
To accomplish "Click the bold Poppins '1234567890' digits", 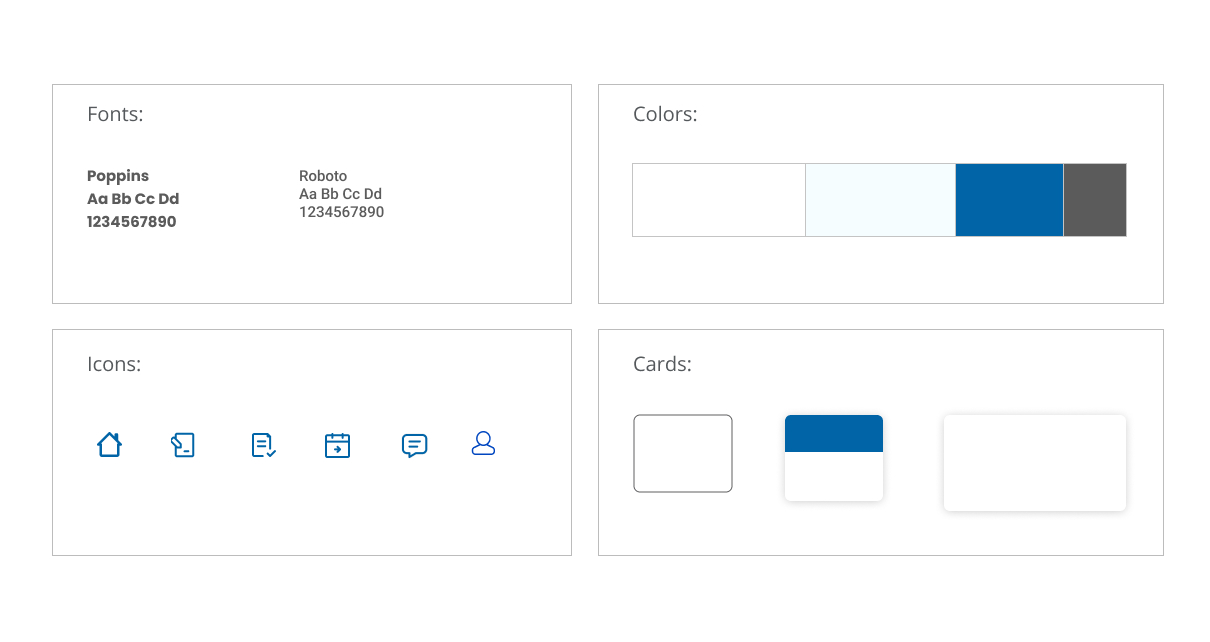I will 132,222.
